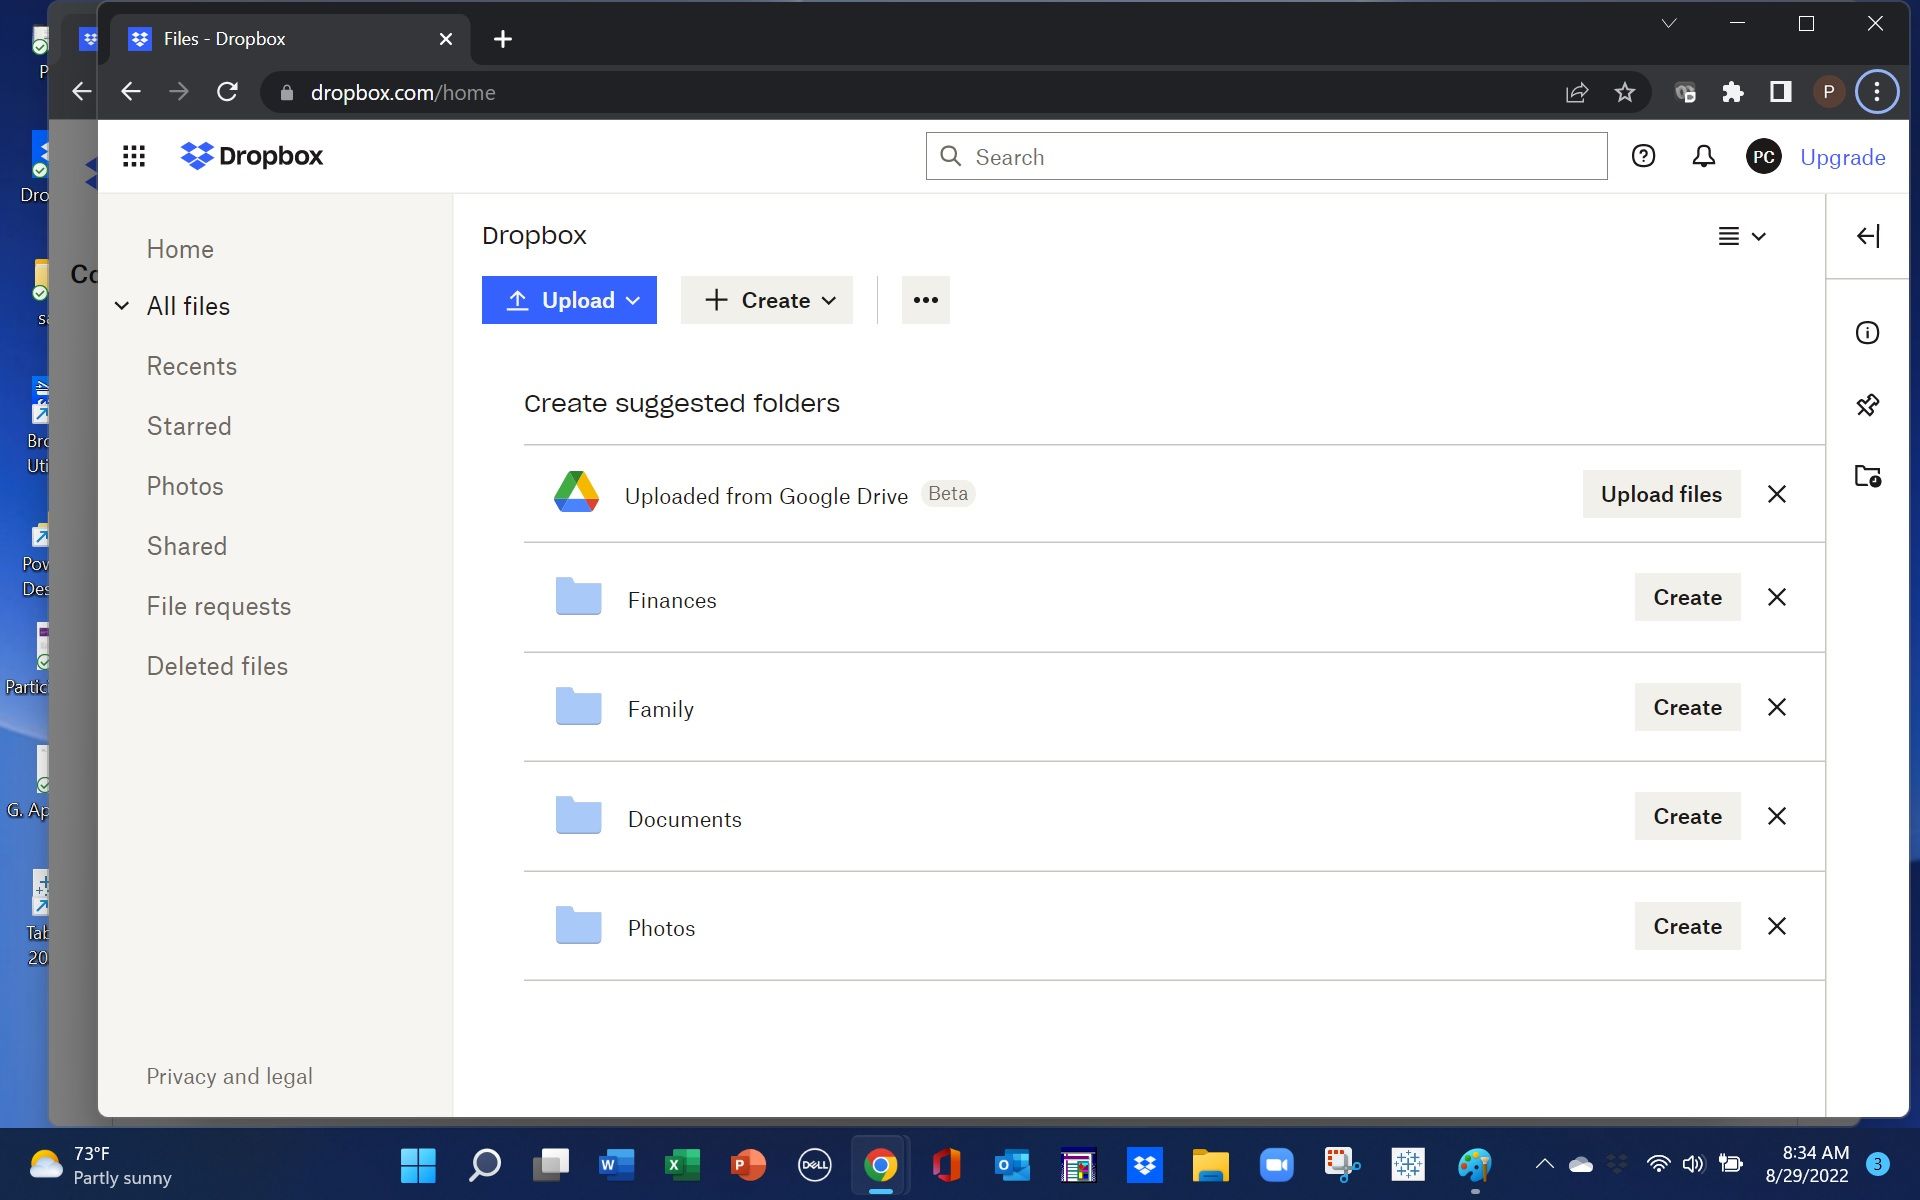Open Deleted files in the sidebar
The width and height of the screenshot is (1920, 1200).
point(217,666)
